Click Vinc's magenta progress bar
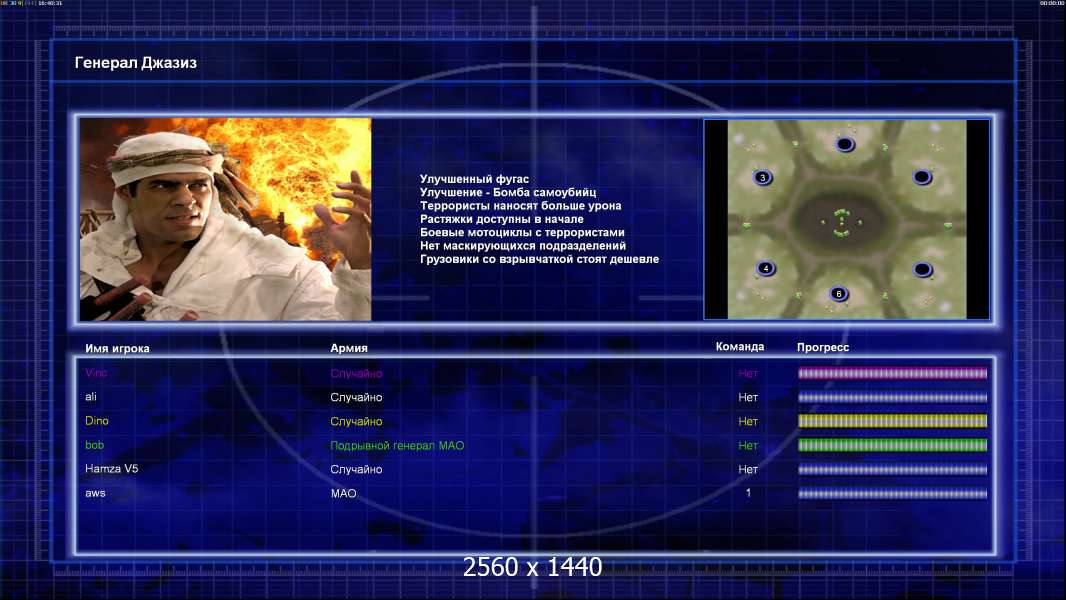This screenshot has height=600, width=1066. tap(893, 373)
